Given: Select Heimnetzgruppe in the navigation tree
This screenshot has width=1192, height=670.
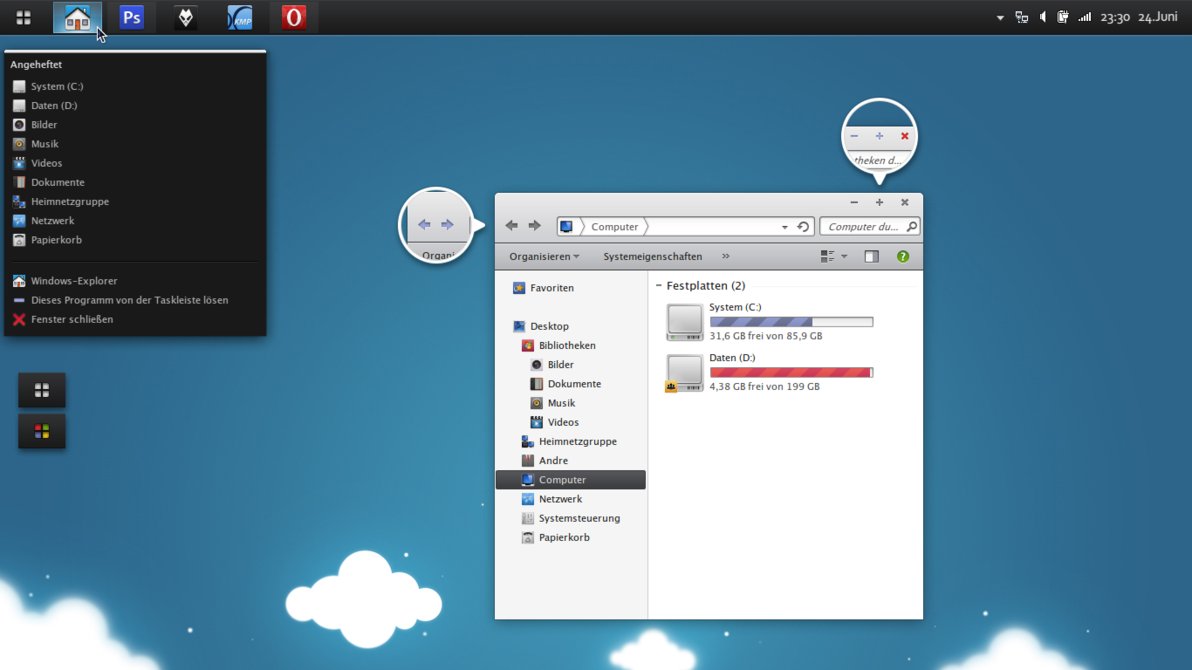Looking at the screenshot, I should click(577, 441).
